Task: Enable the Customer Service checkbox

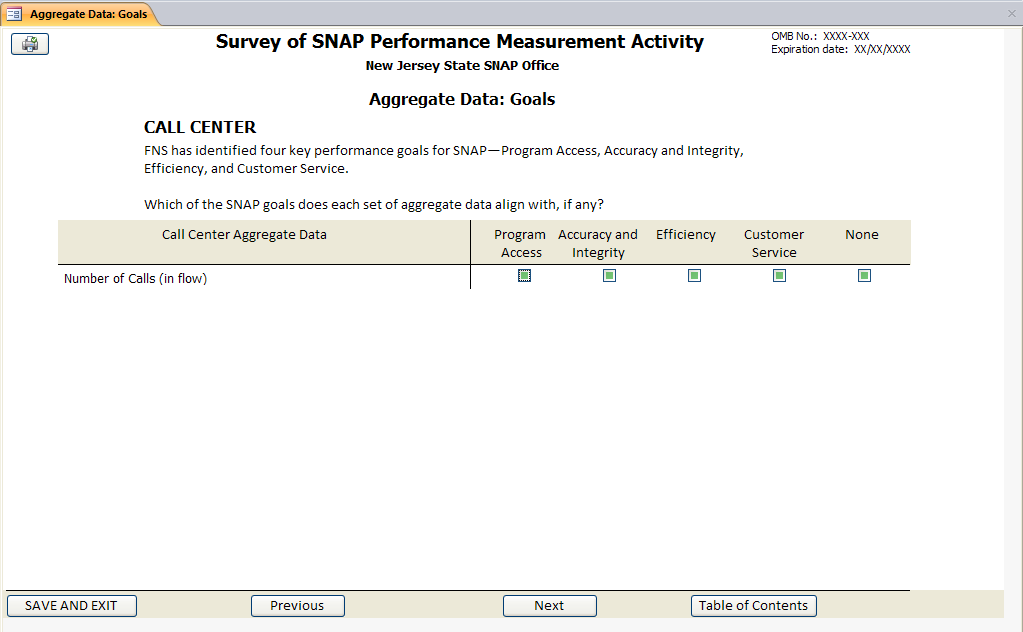Action: [x=779, y=276]
